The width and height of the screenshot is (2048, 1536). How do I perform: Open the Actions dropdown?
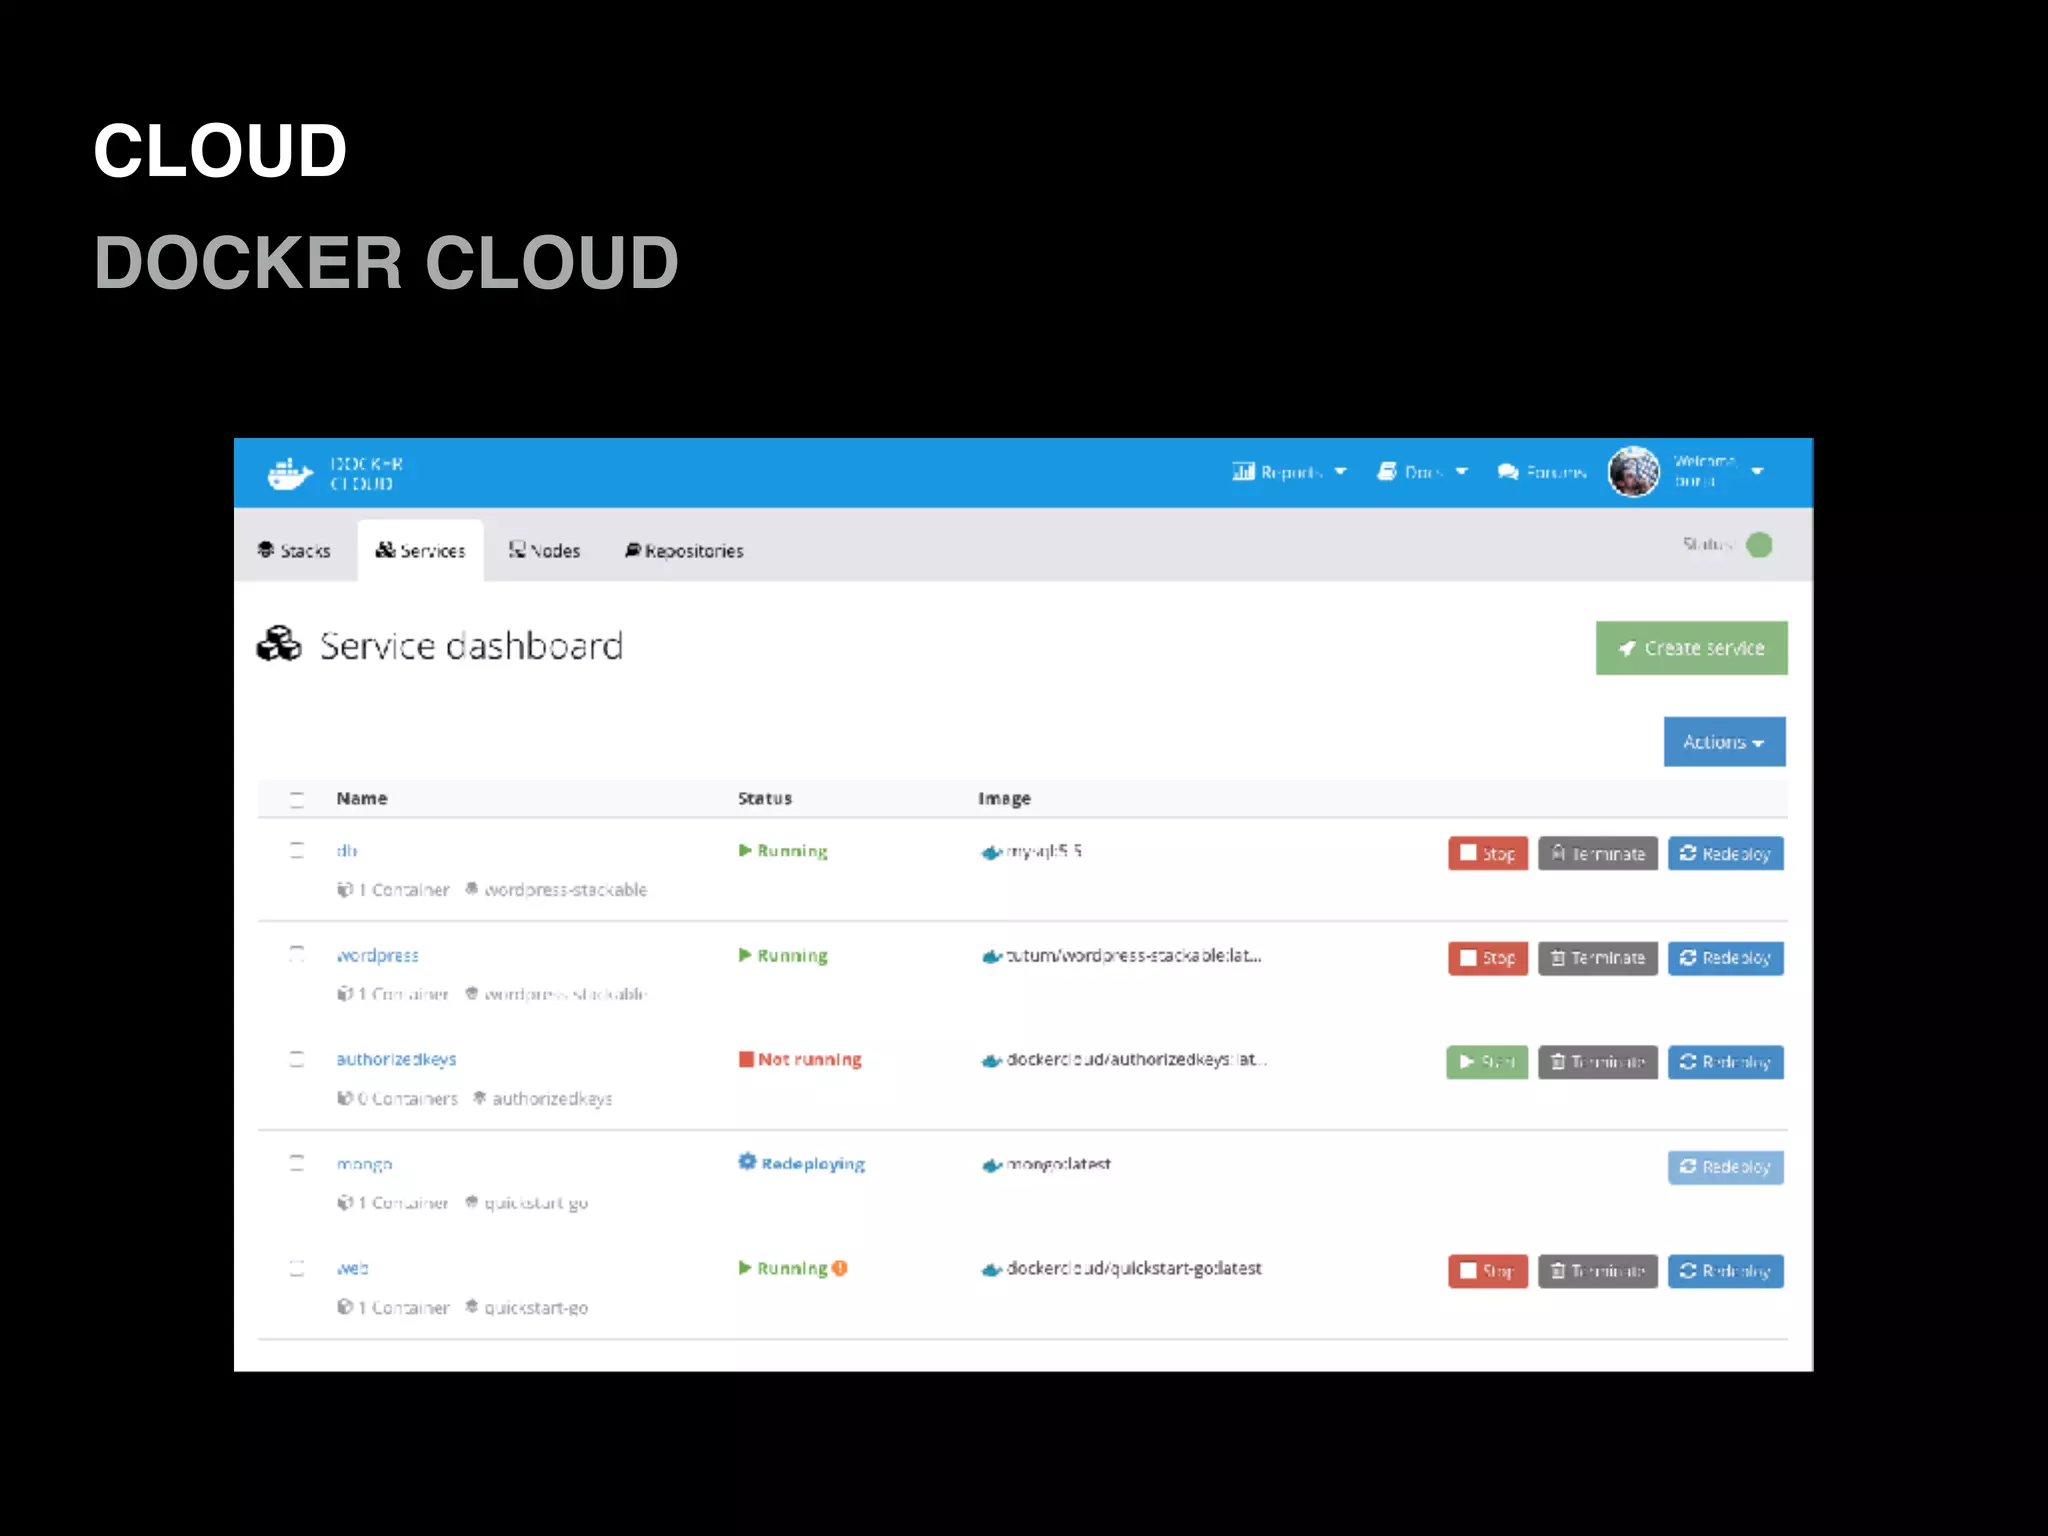pos(1724,742)
